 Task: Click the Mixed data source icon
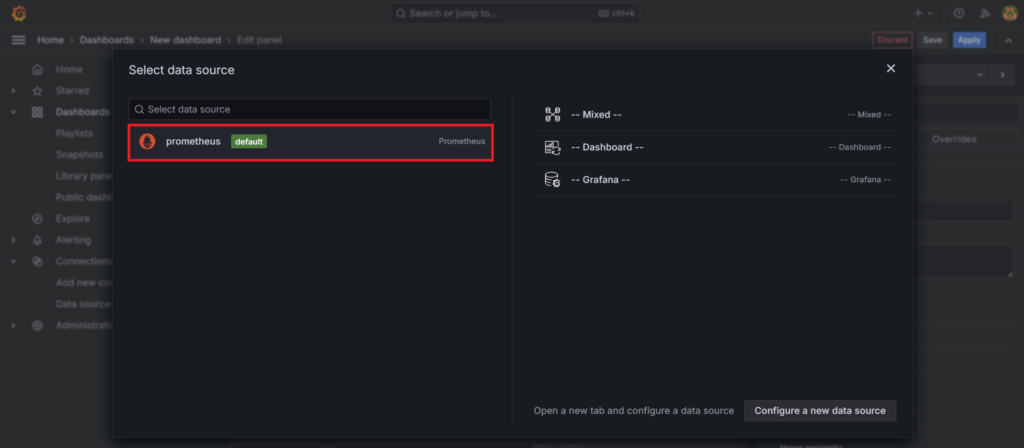click(x=552, y=114)
